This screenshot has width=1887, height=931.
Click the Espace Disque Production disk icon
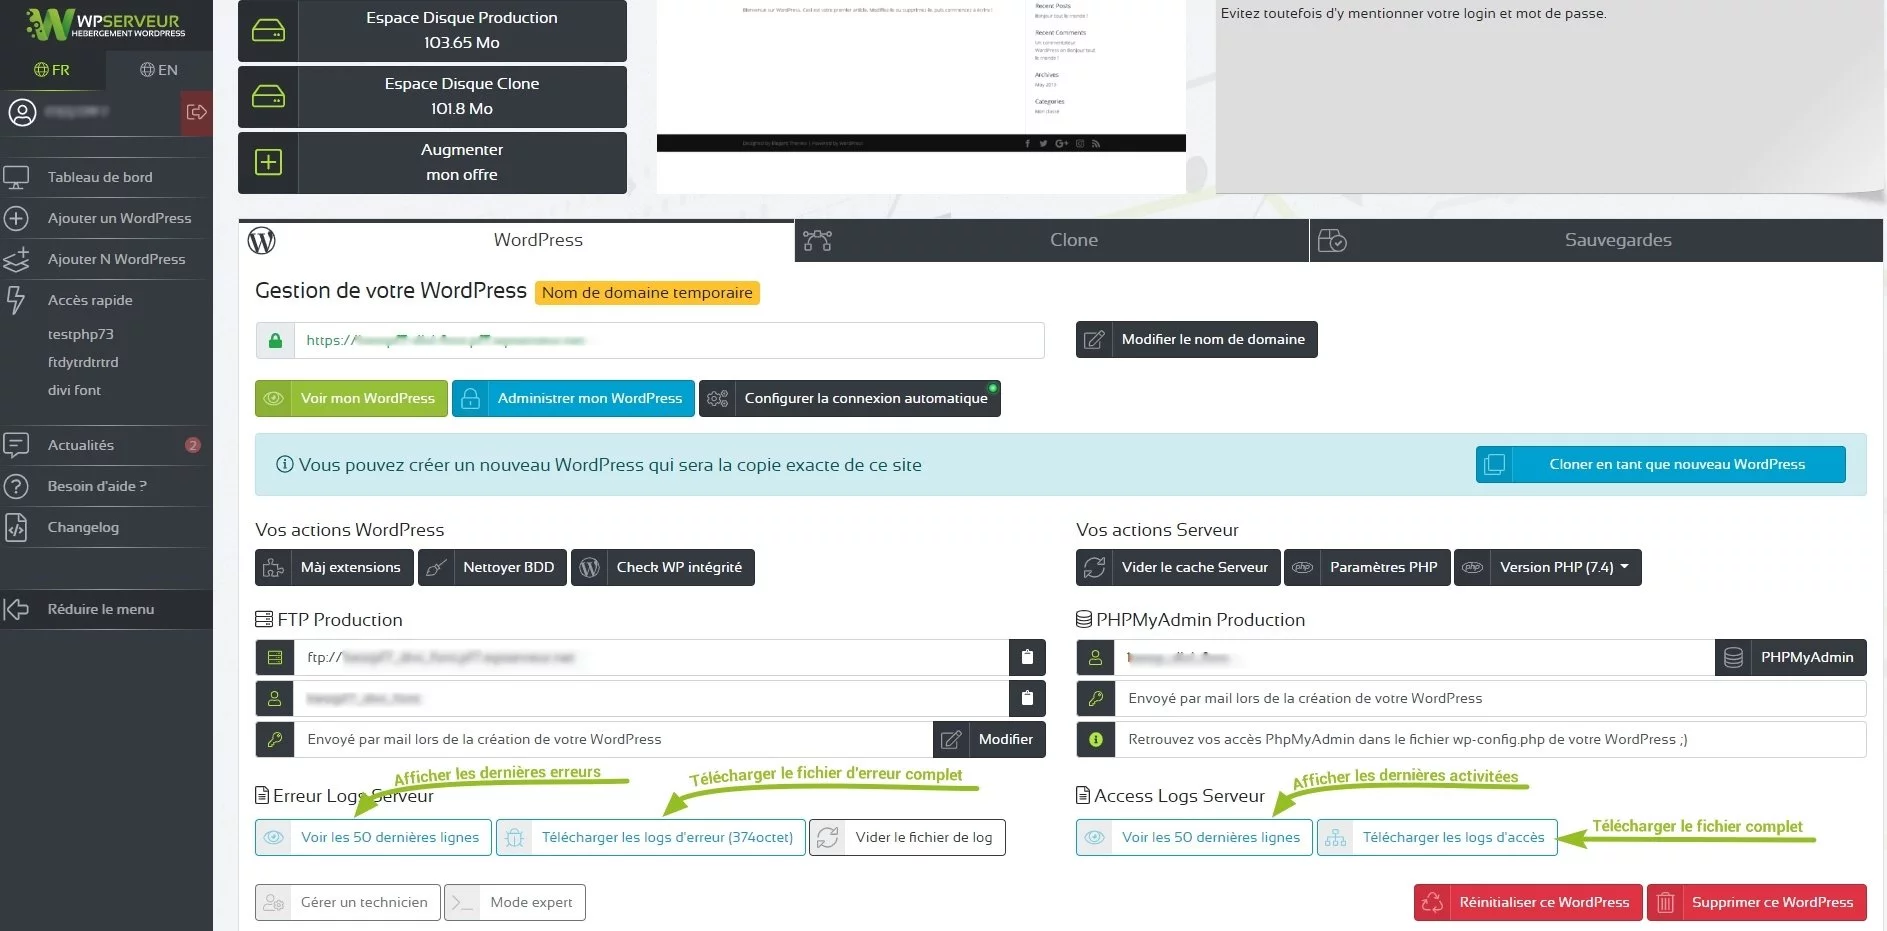pos(268,31)
